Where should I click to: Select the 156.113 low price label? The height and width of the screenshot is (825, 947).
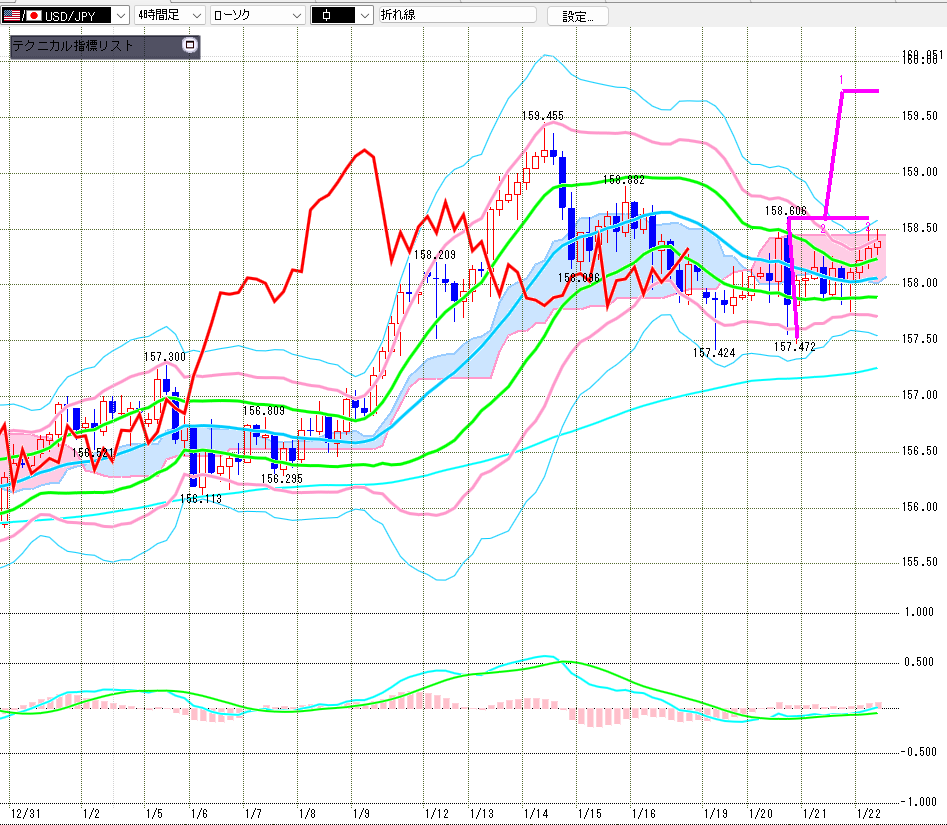(x=200, y=497)
